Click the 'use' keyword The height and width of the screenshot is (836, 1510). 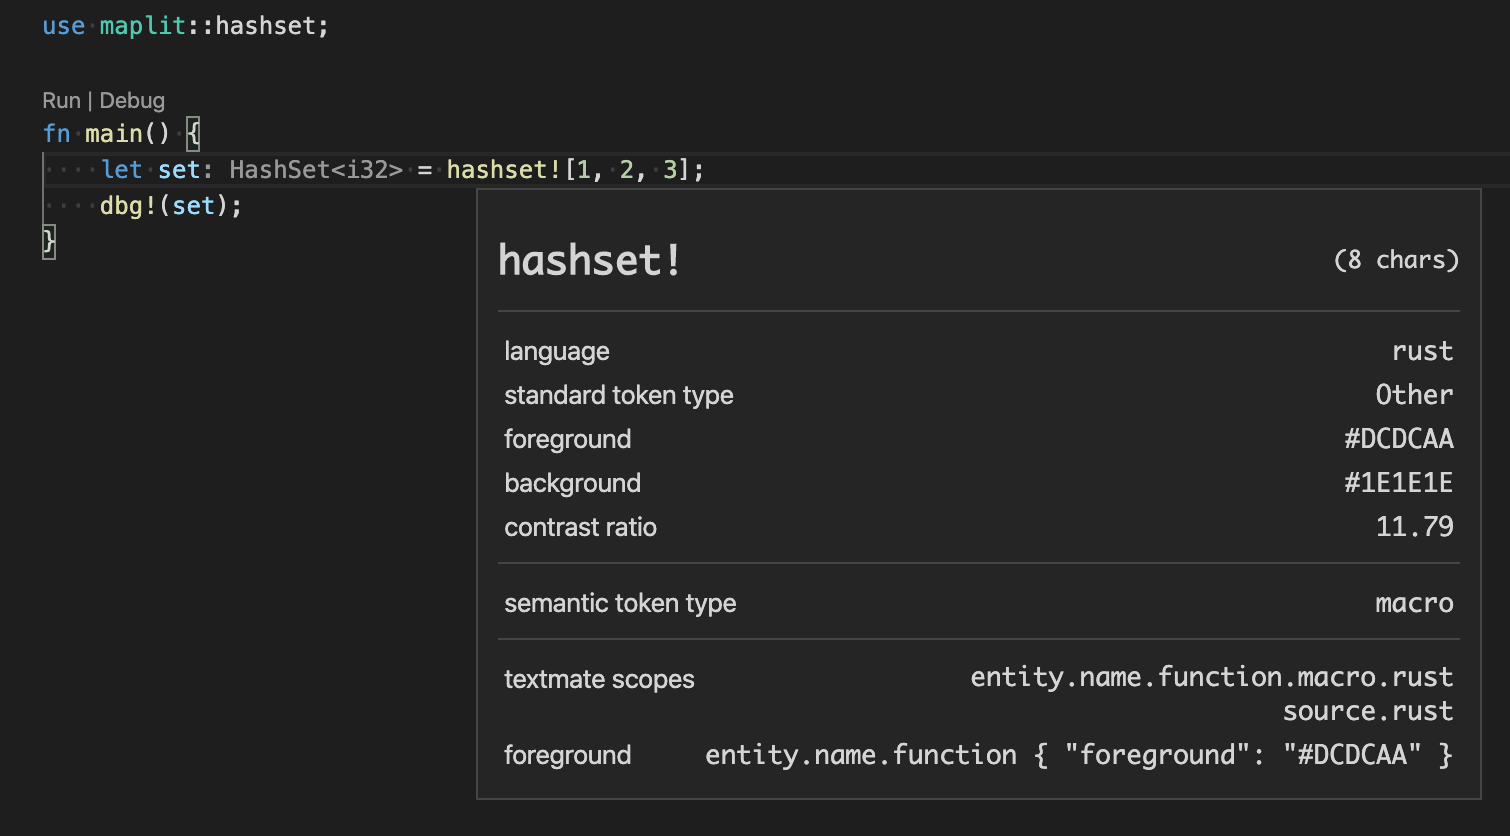[x=63, y=26]
